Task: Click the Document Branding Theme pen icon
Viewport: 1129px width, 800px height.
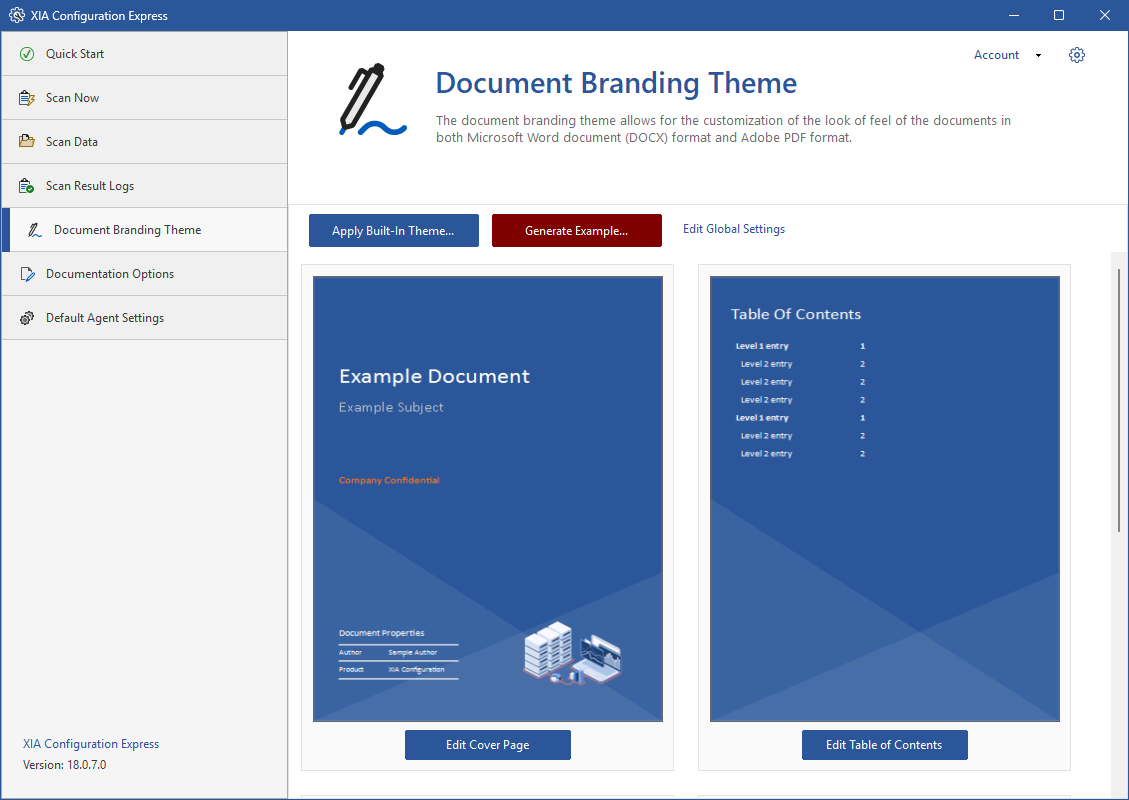Action: [35, 230]
